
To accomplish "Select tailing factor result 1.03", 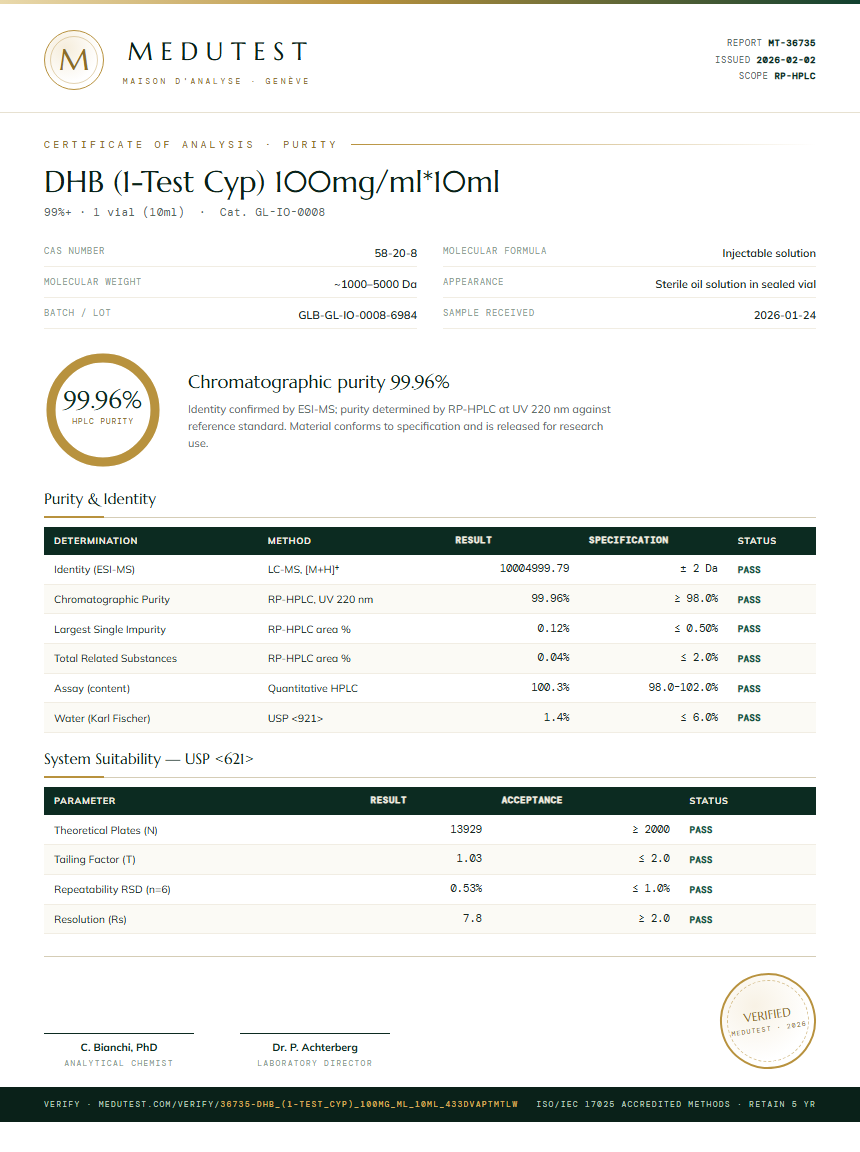I will 469,858.
